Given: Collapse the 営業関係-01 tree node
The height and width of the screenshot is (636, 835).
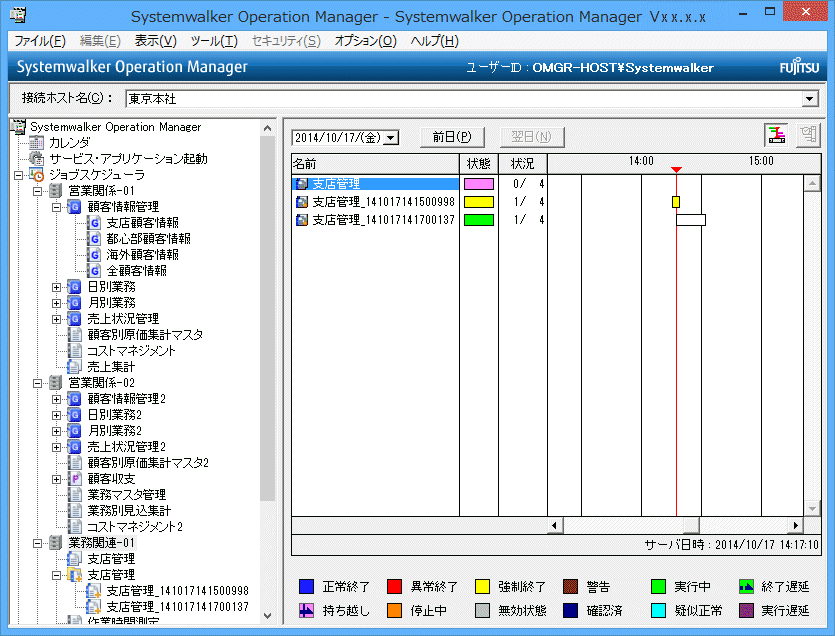Looking at the screenshot, I should tap(37, 191).
